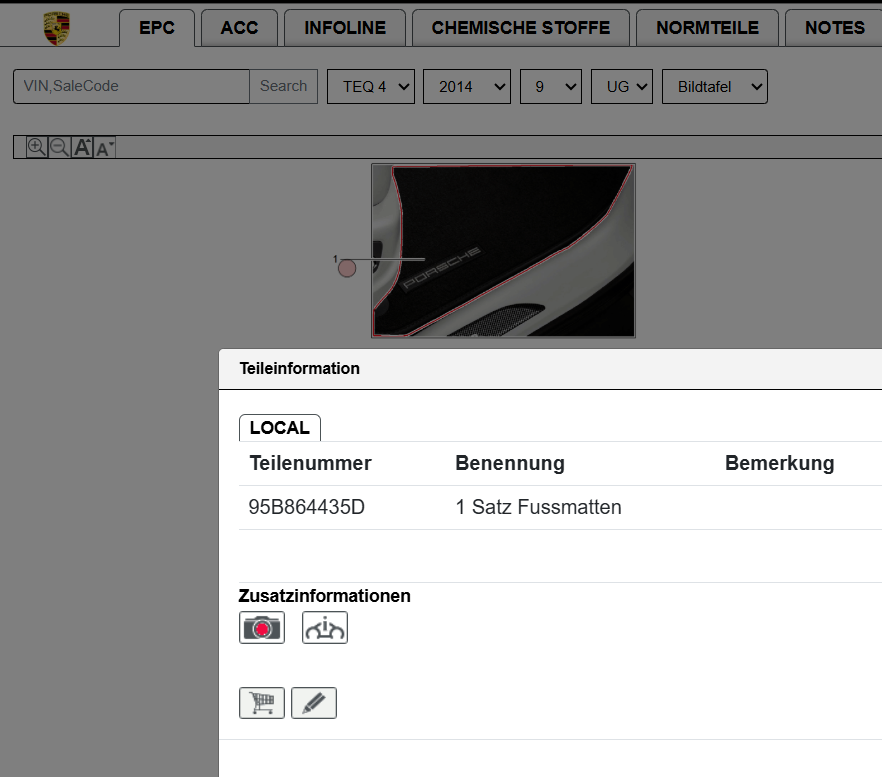Screen dimensions: 882x777
Task: Click the Porsche crest logo
Action: [x=57, y=28]
